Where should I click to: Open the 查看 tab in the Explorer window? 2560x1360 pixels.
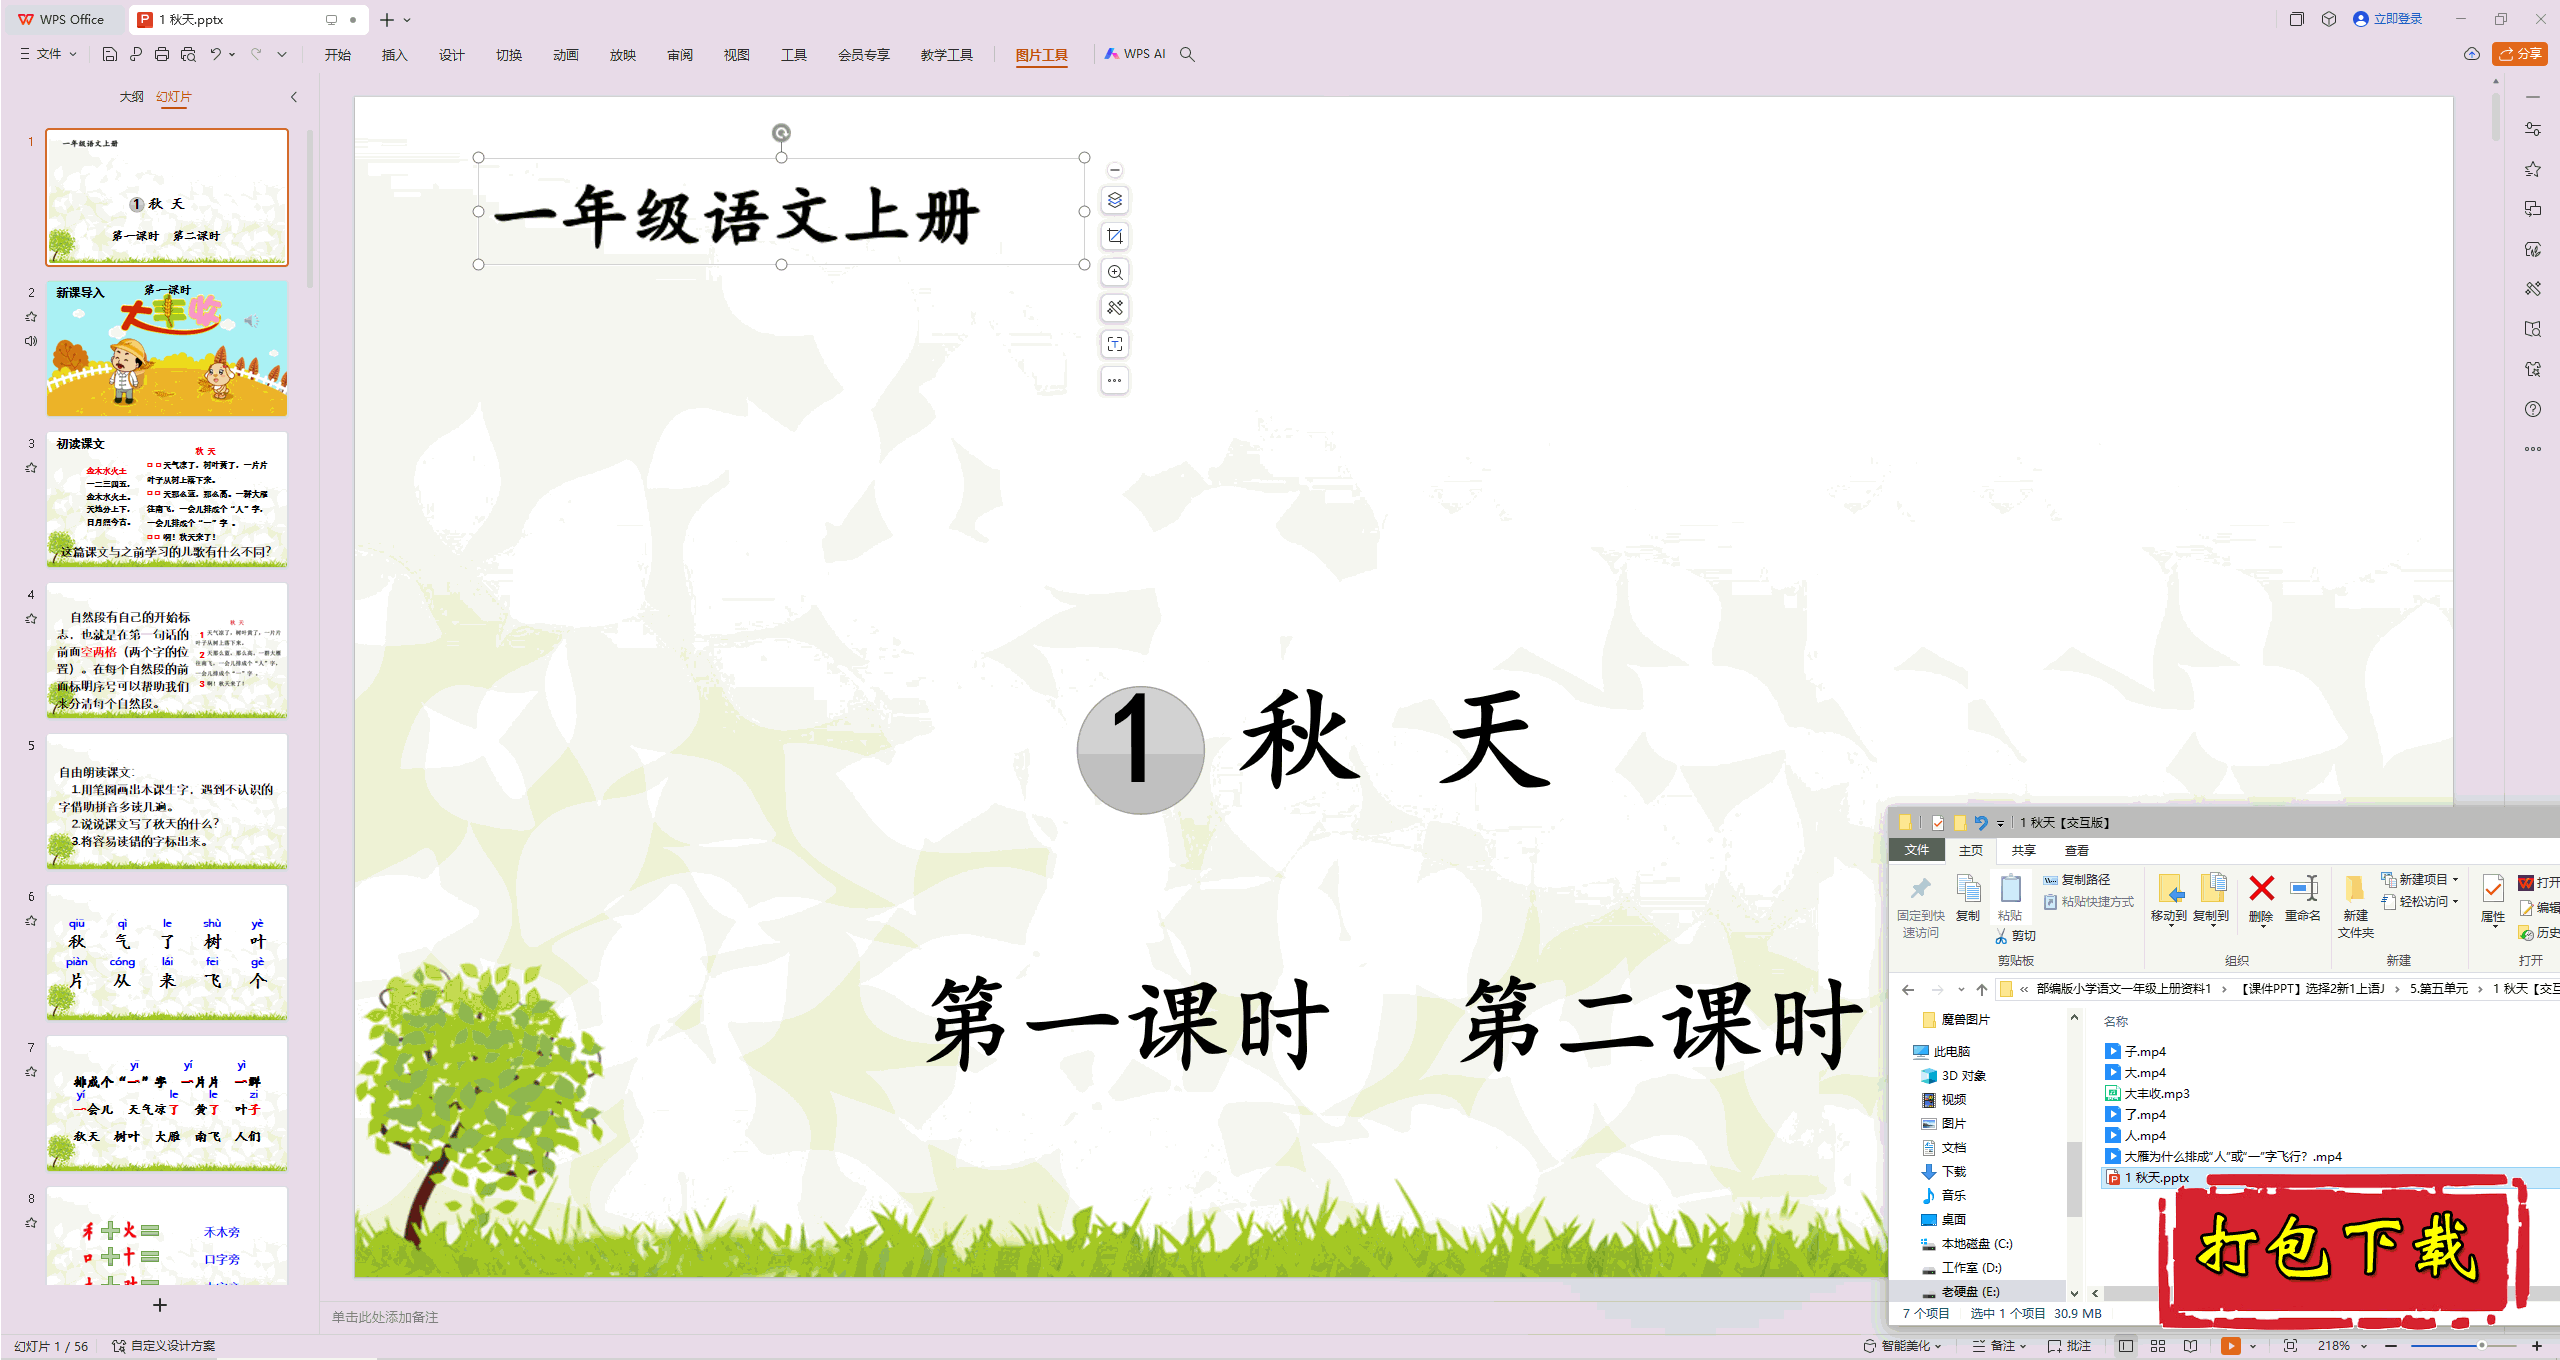(2077, 850)
